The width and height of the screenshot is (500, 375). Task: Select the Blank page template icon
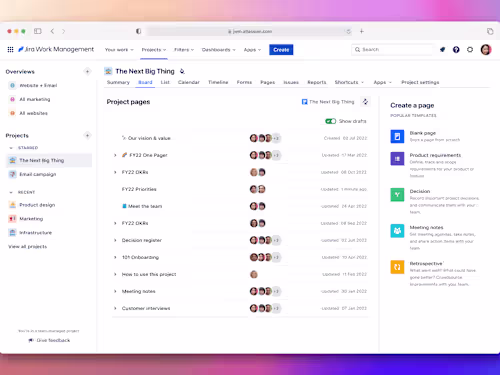coord(397,136)
